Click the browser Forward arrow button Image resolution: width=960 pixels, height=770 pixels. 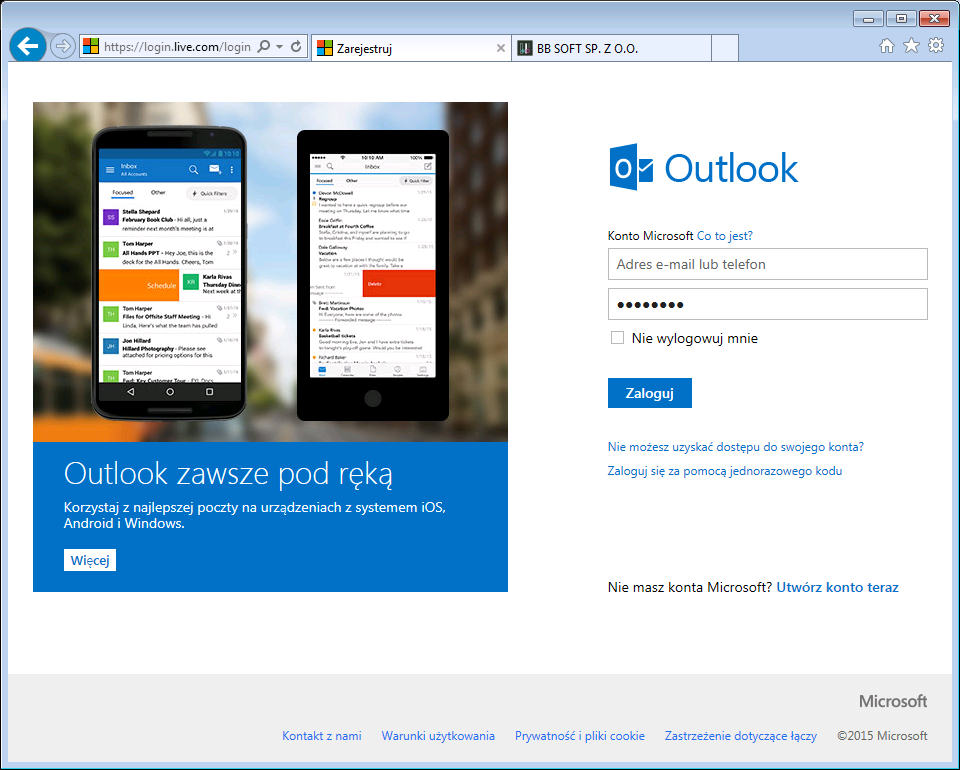click(x=63, y=47)
